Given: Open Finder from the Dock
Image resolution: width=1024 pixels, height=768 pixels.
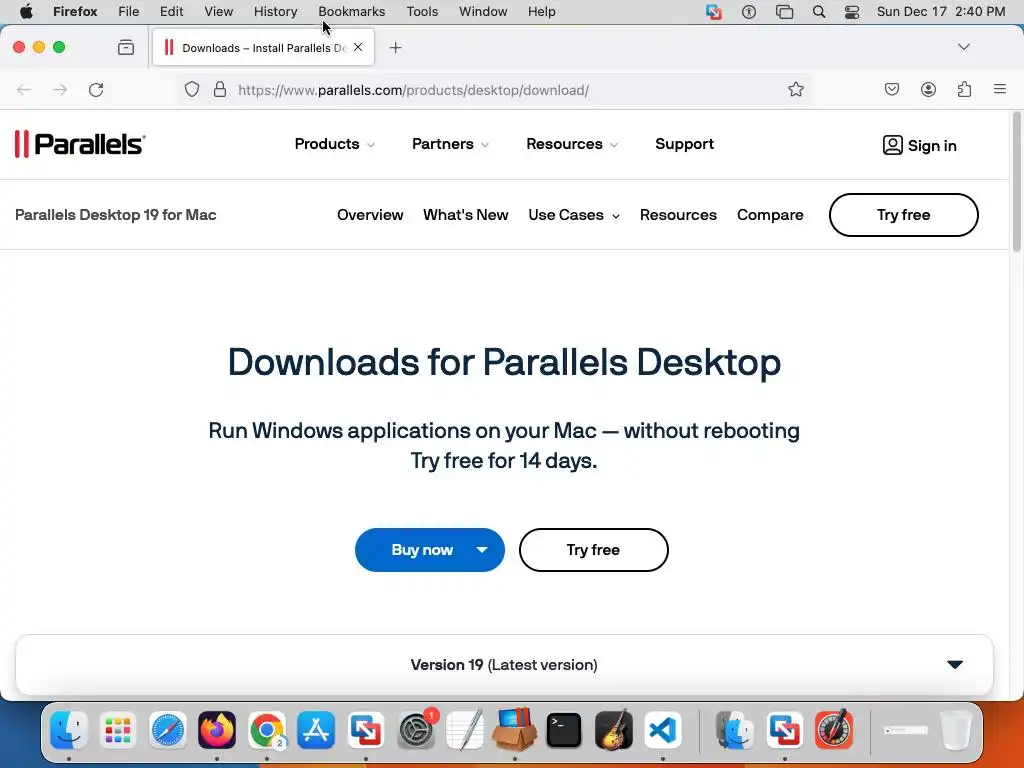Looking at the screenshot, I should [x=69, y=729].
